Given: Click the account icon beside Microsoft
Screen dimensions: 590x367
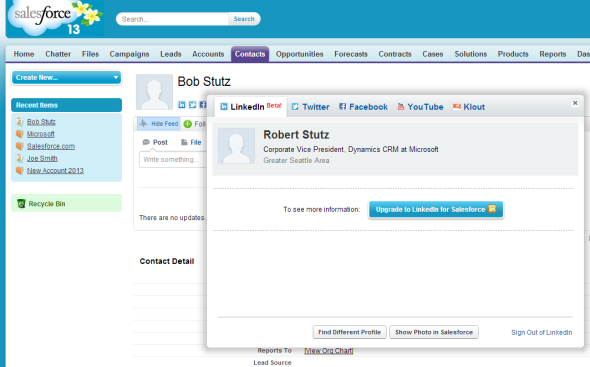Looking at the screenshot, I should 20,134.
